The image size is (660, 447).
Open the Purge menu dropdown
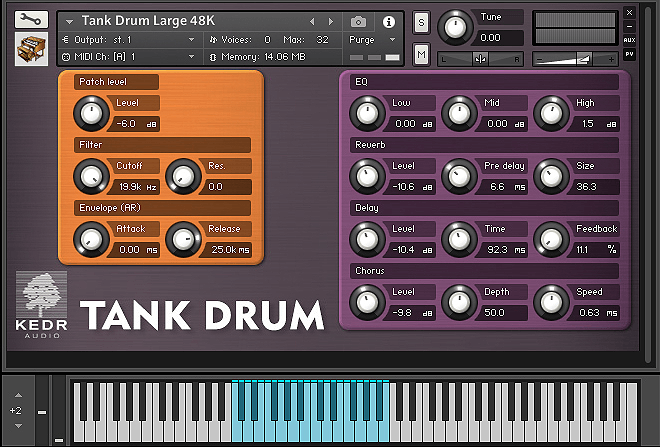373,40
